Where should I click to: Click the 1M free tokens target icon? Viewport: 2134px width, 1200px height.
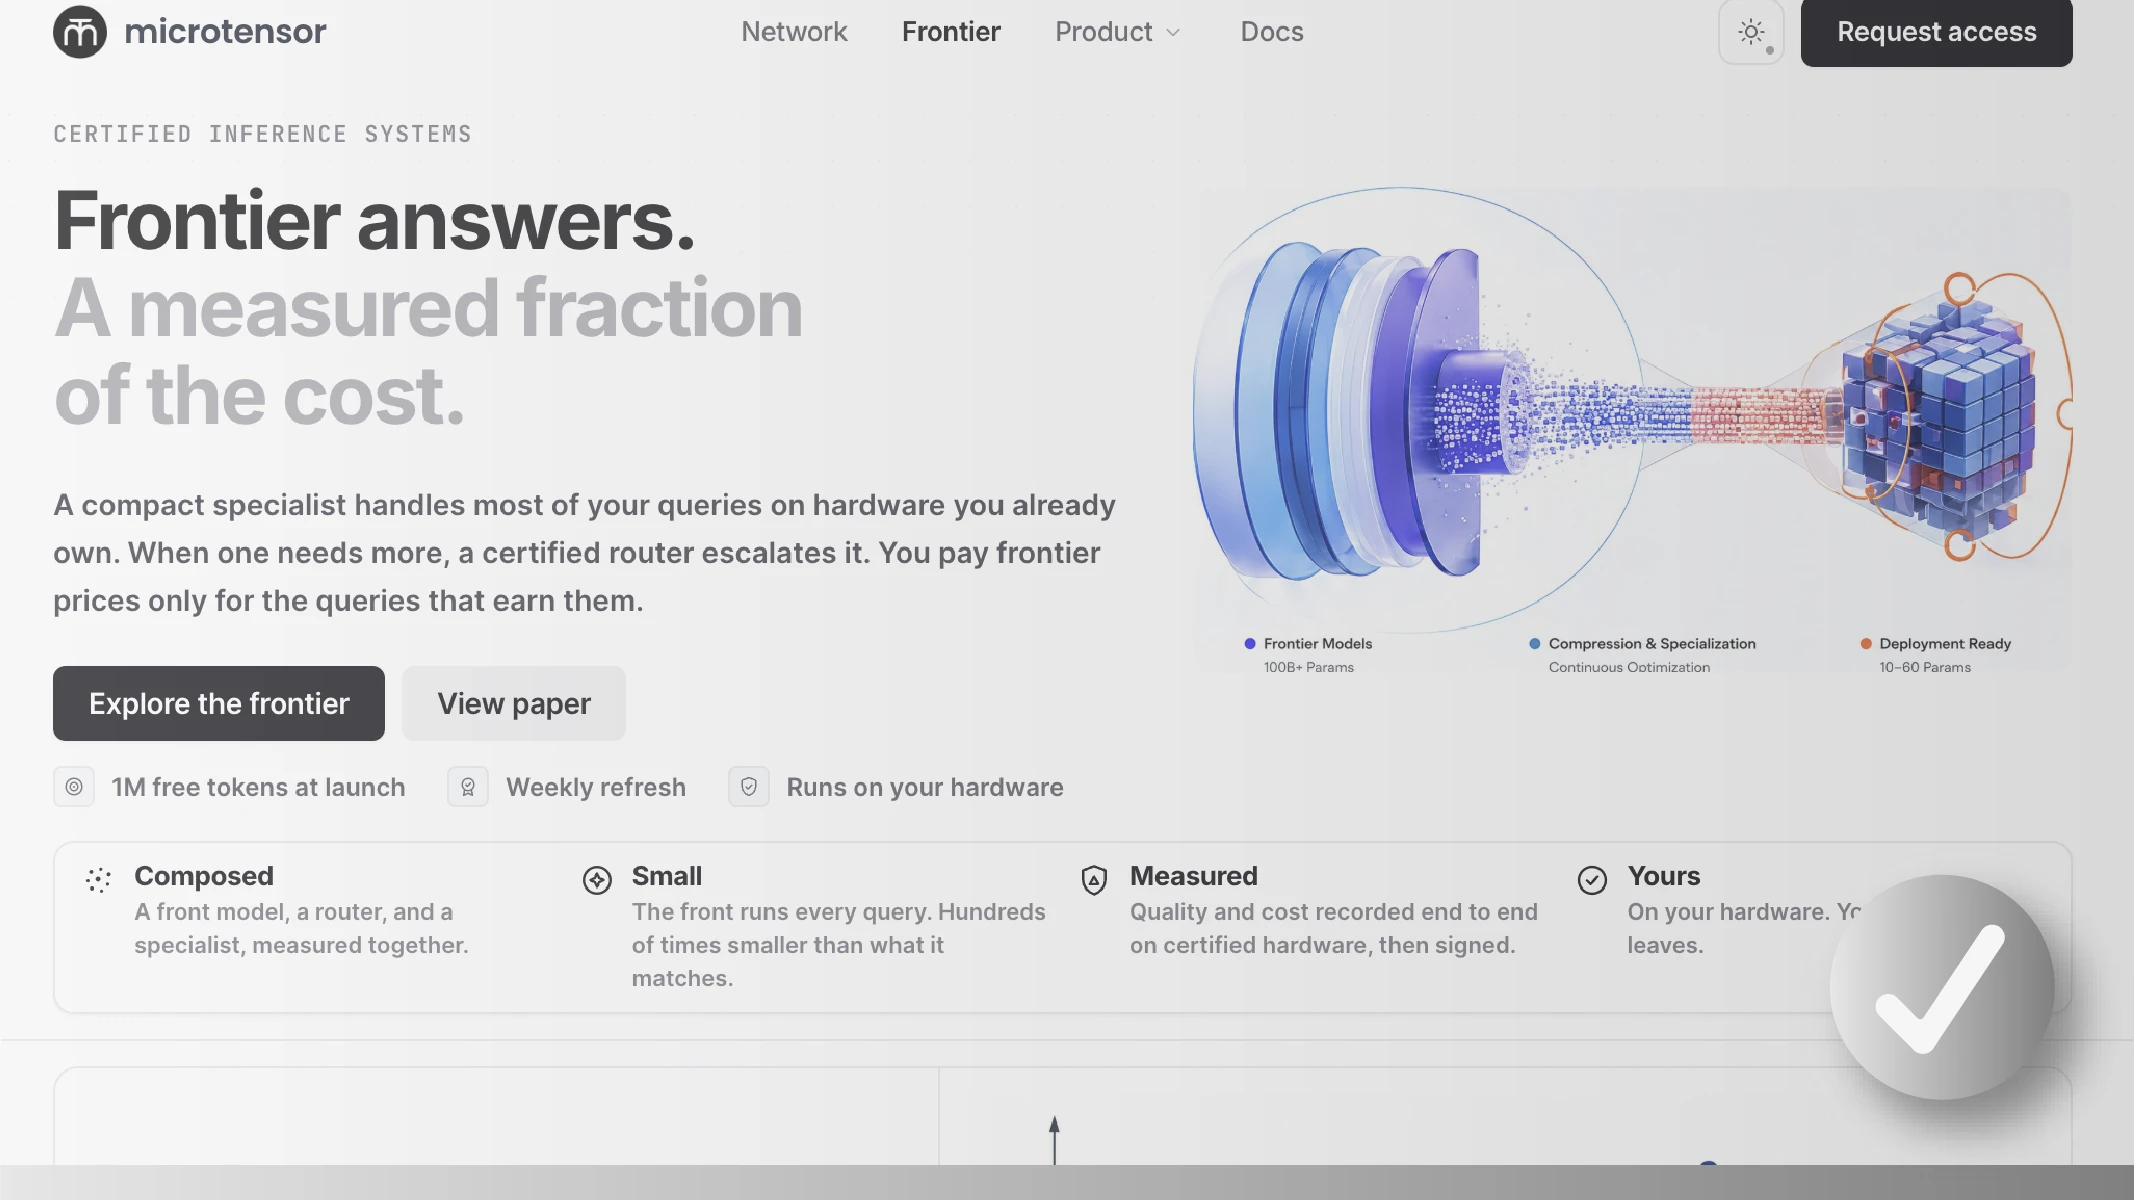(74, 787)
